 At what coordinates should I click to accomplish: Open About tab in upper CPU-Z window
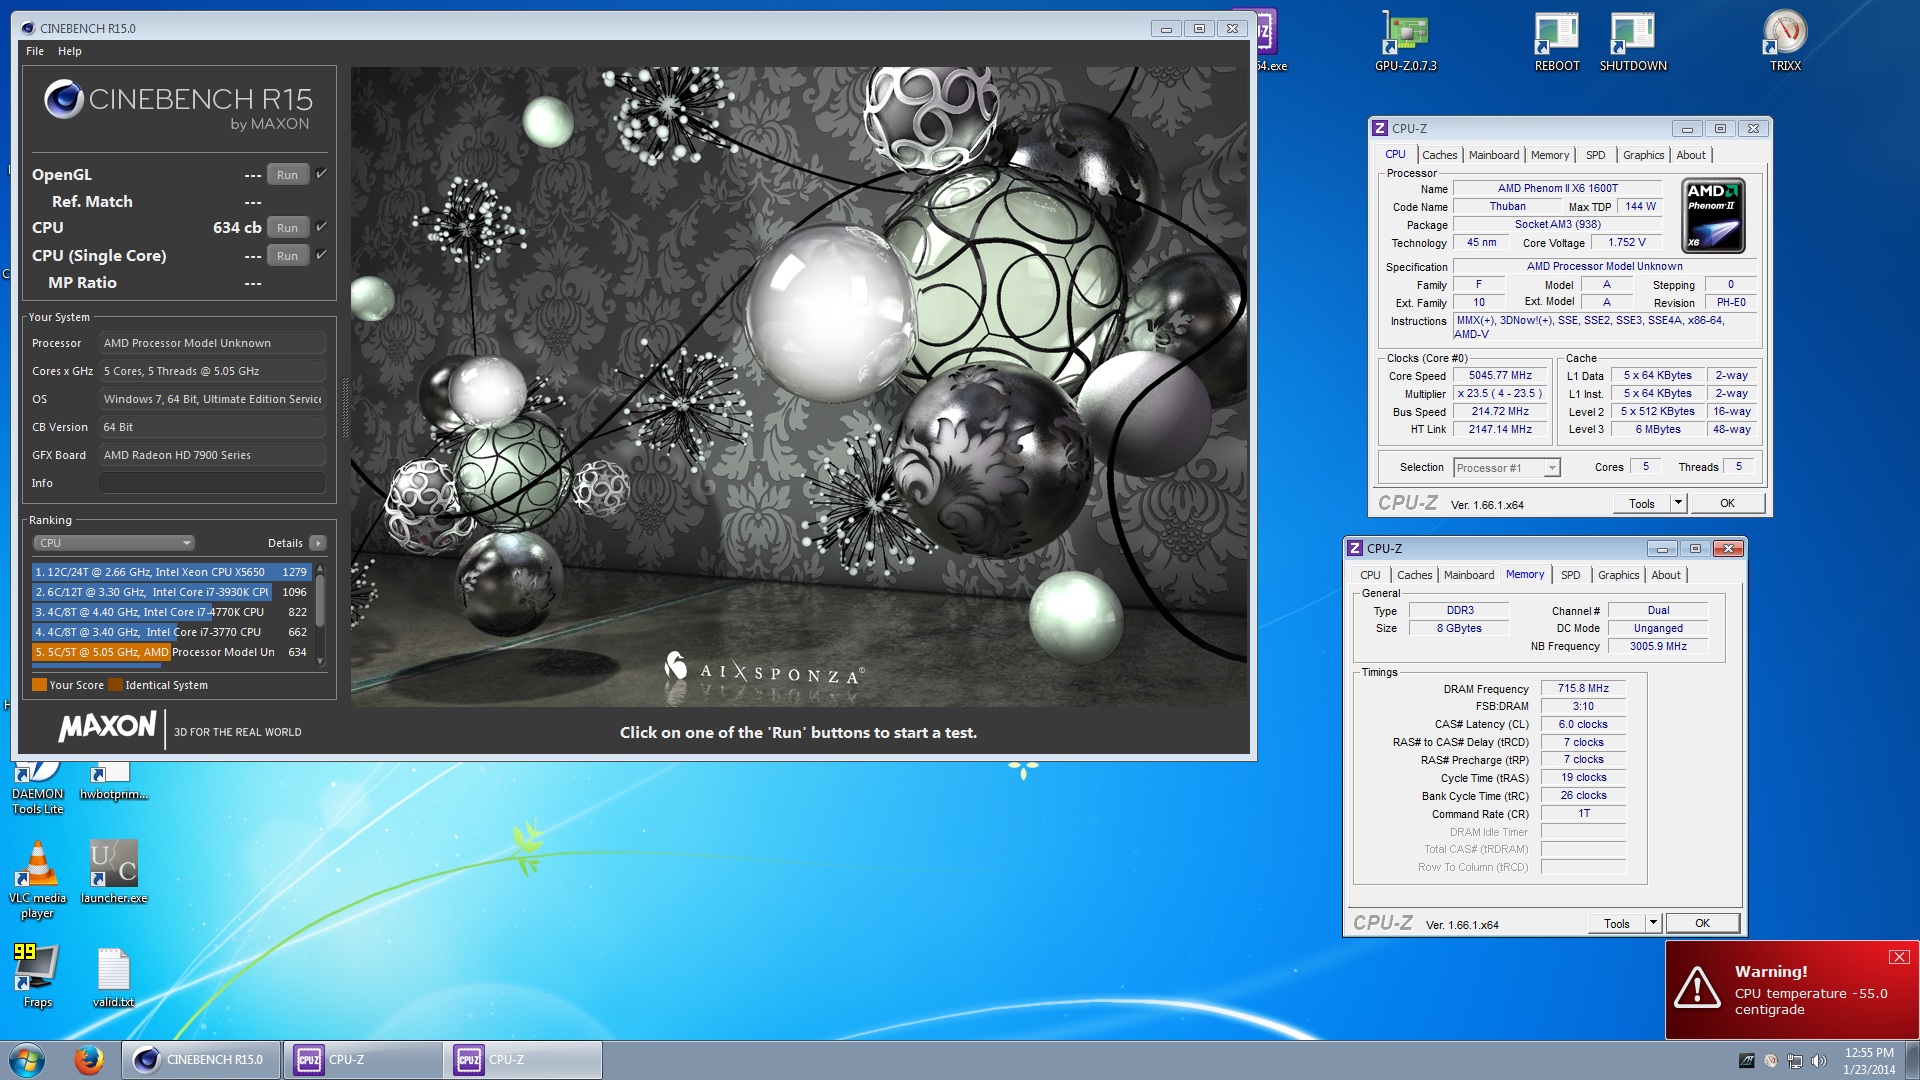1691,155
